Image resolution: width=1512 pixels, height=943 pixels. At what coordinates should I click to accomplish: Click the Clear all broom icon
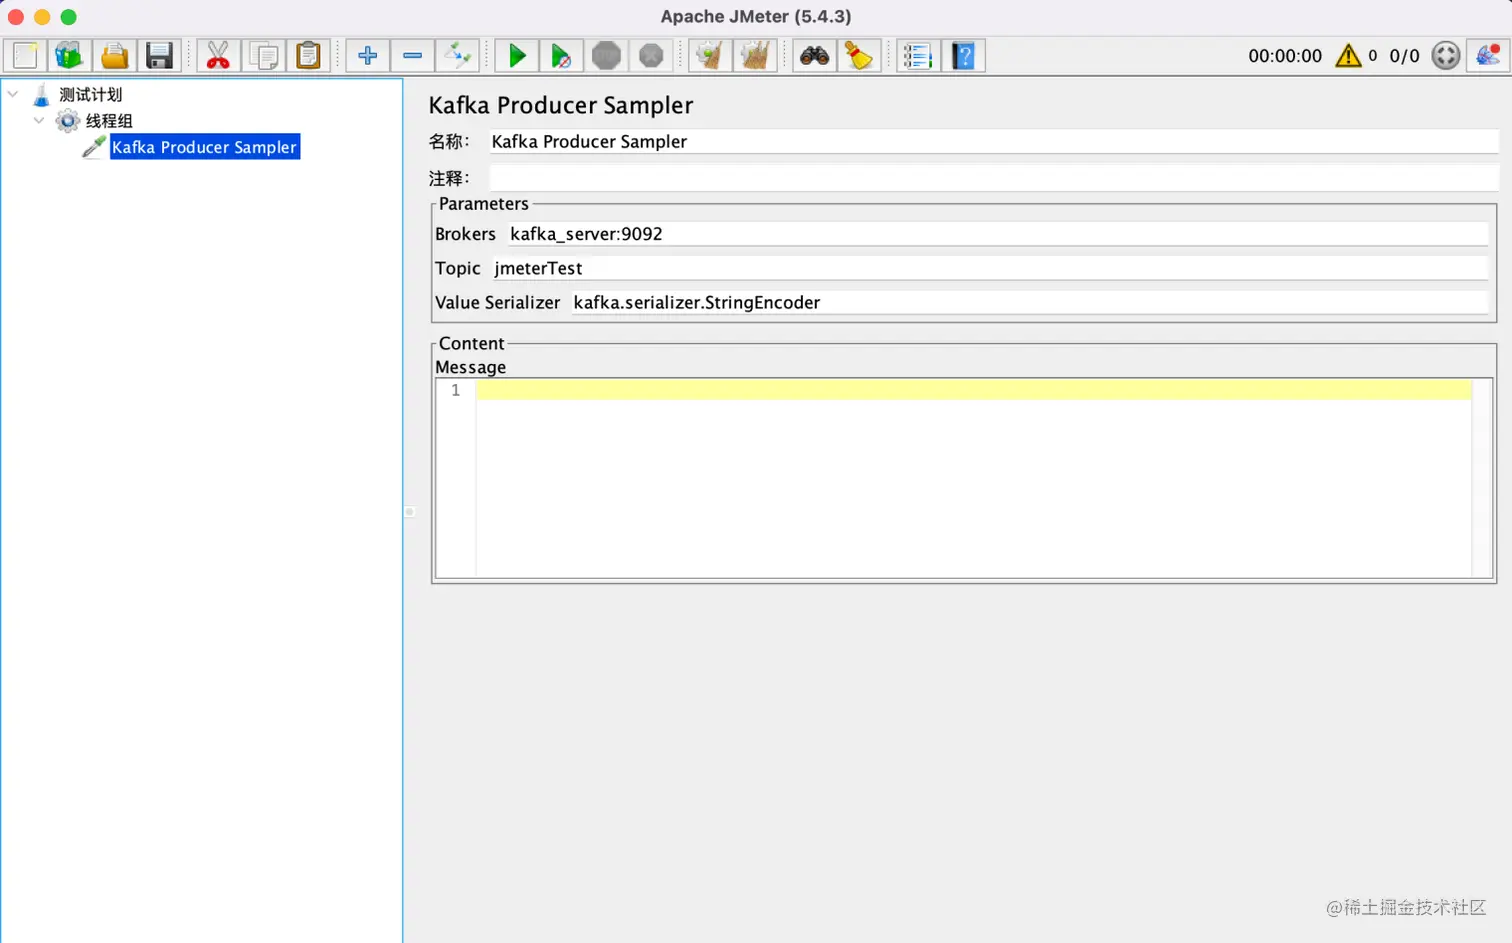coord(754,56)
